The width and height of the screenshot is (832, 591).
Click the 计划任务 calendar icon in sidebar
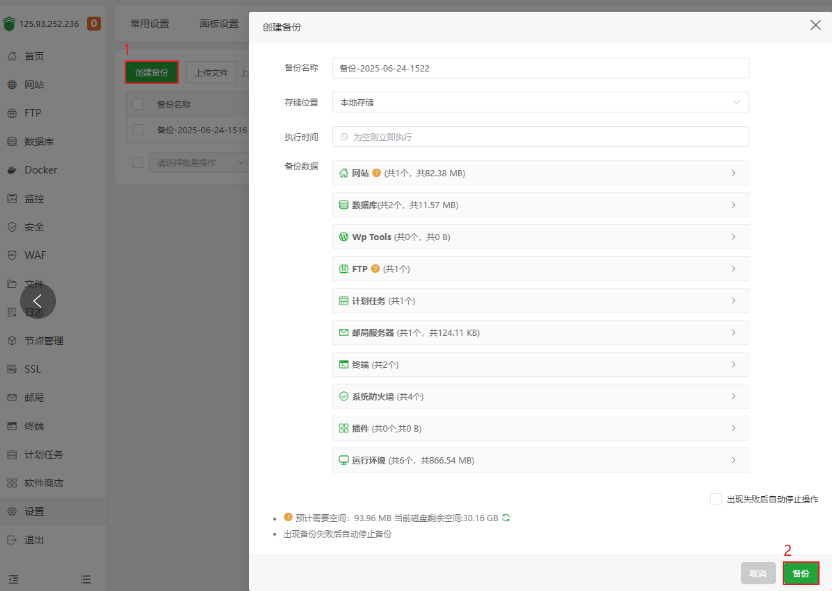pos(12,455)
